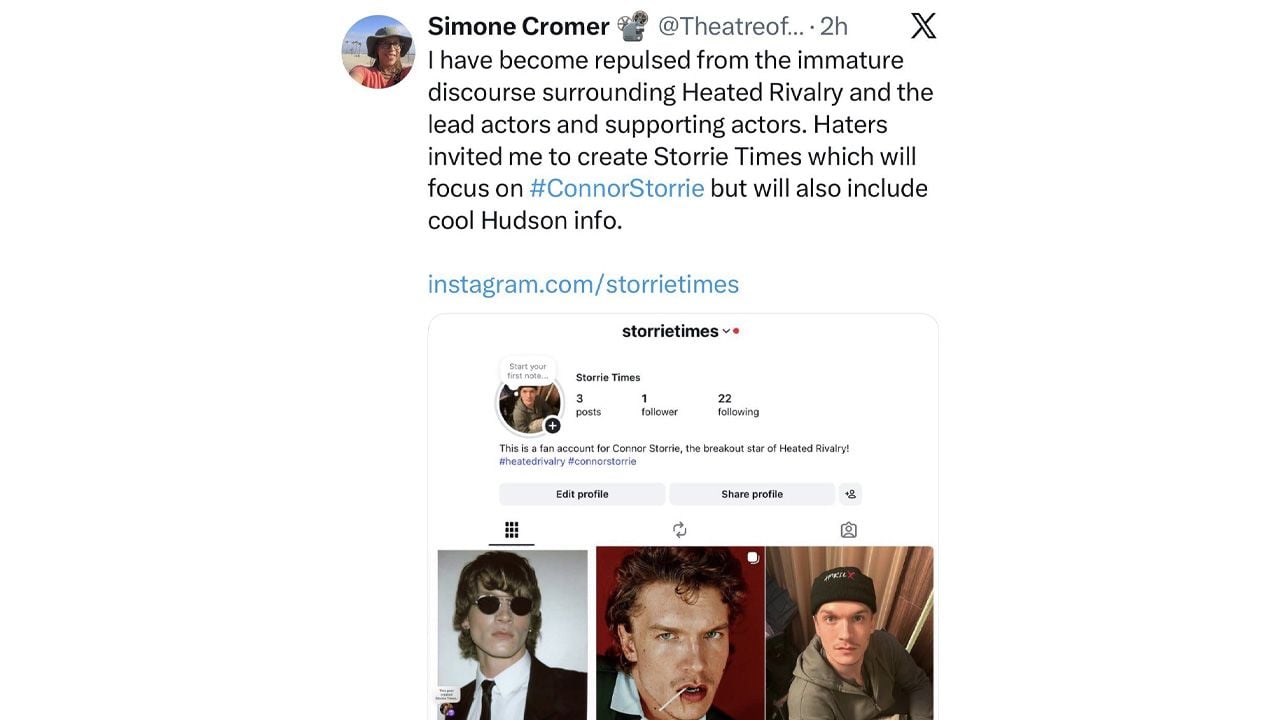Screen dimensions: 1280x720
Task: Open the sunglasses portrait post thumbnail
Action: 512,634
